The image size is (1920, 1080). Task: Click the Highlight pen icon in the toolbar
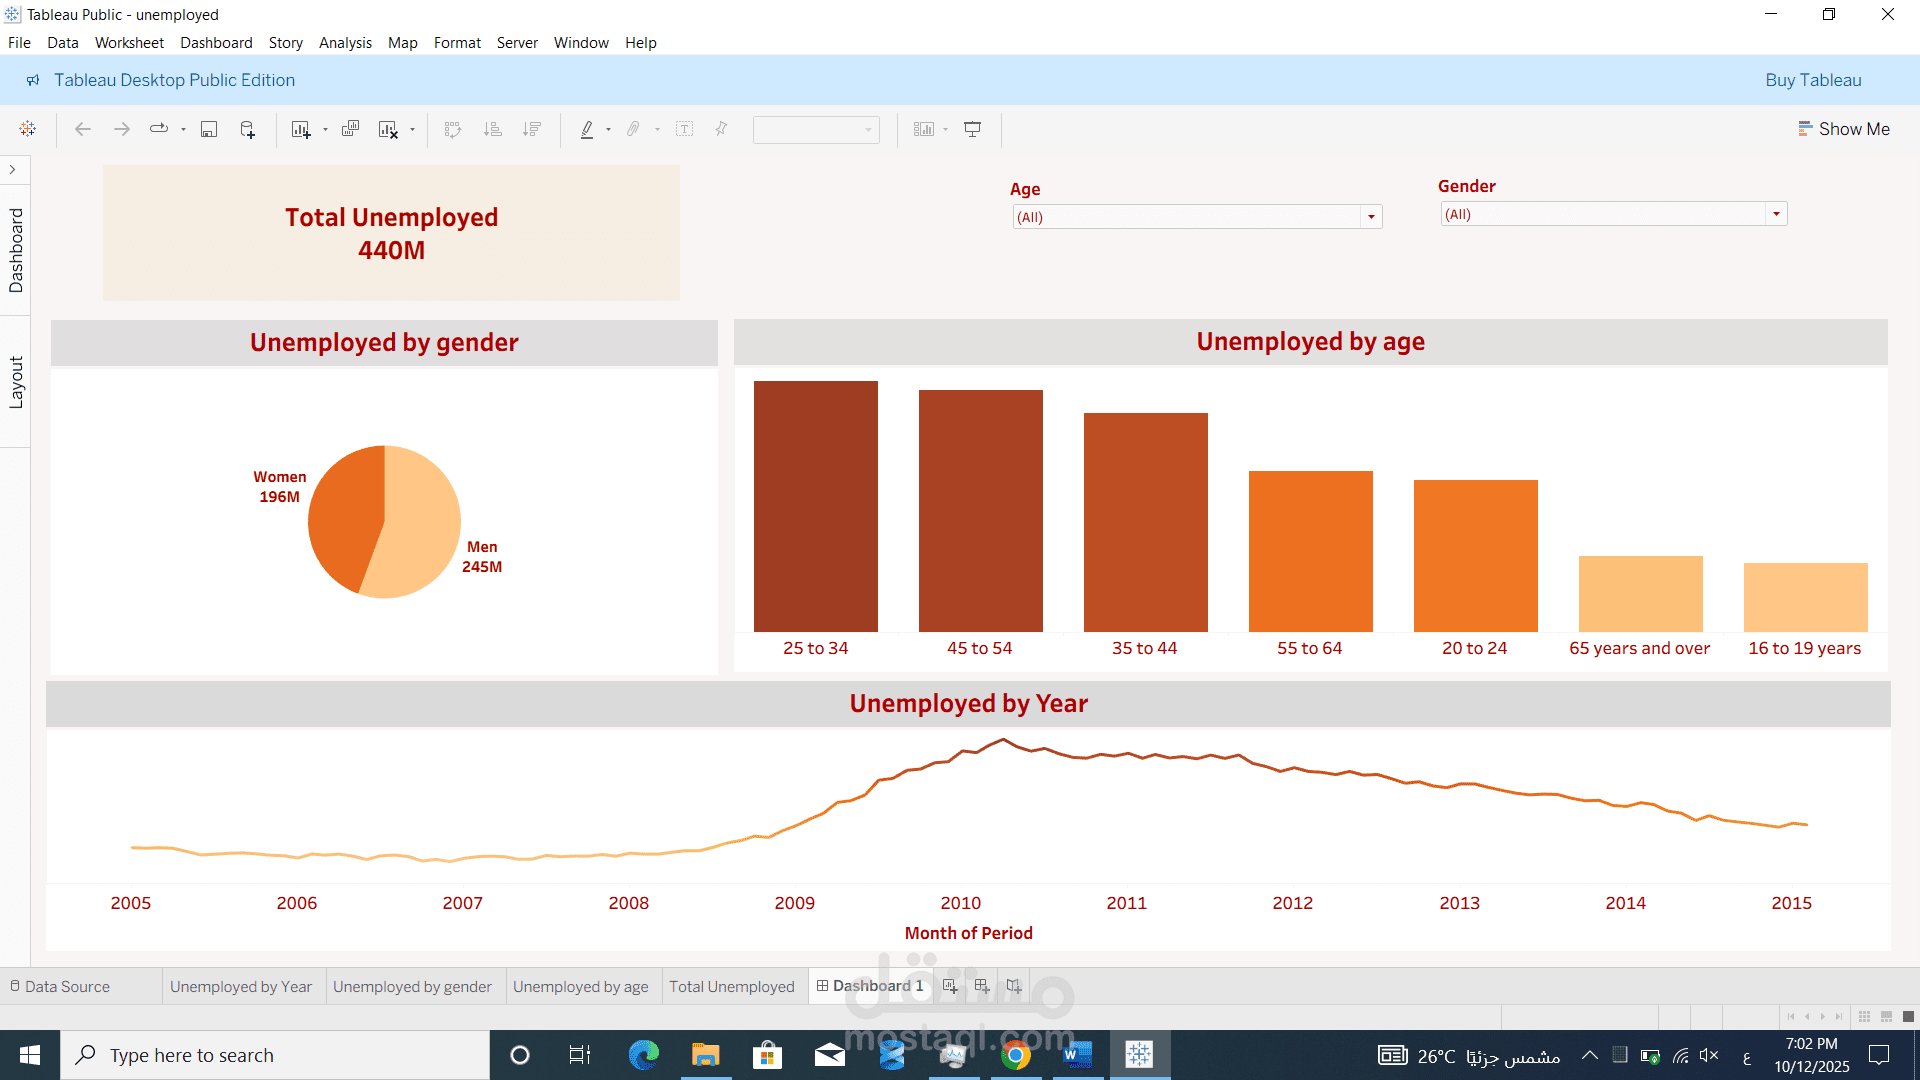pyautogui.click(x=589, y=129)
